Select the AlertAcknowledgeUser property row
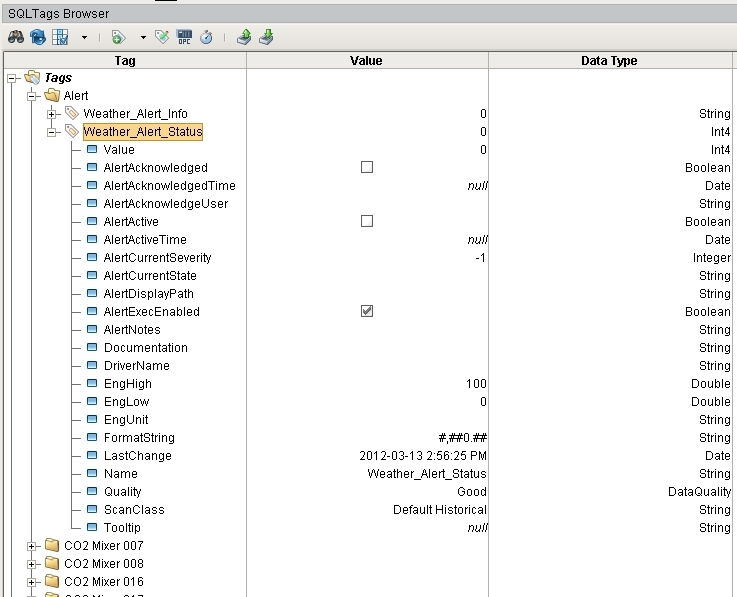This screenshot has height=597, width=737. click(x=166, y=204)
